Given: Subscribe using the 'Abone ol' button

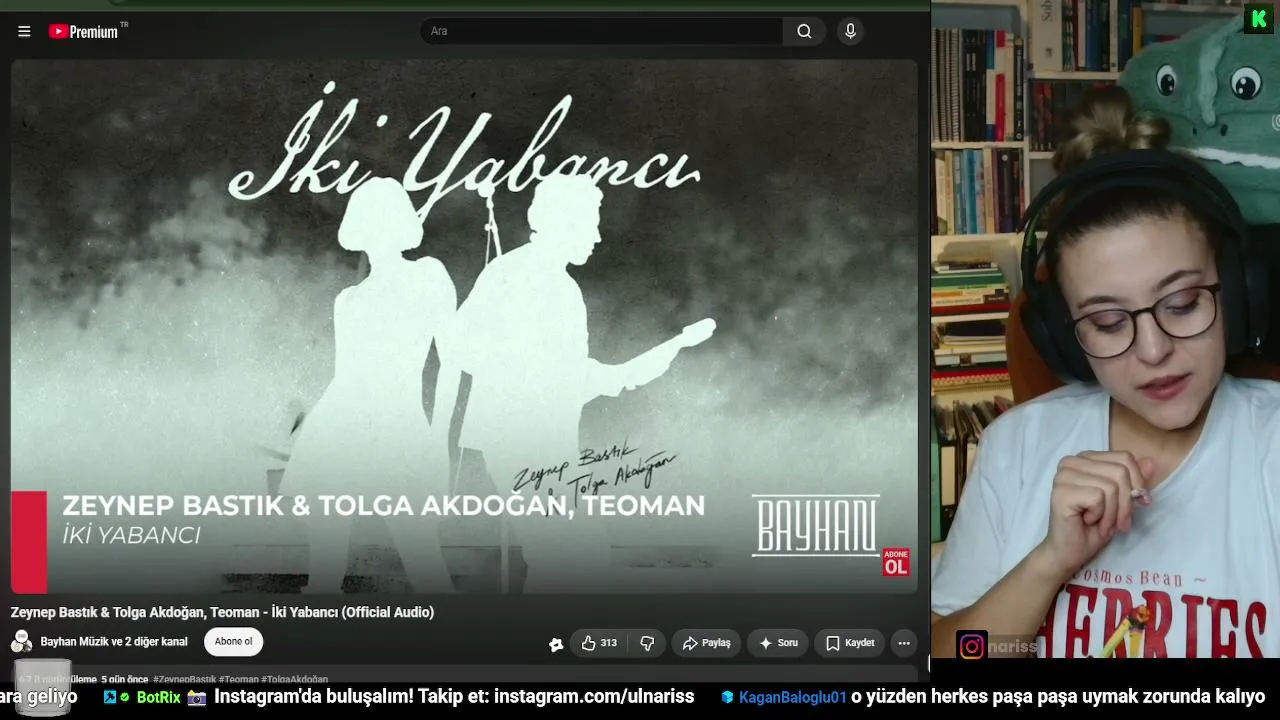Looking at the screenshot, I should pos(233,642).
